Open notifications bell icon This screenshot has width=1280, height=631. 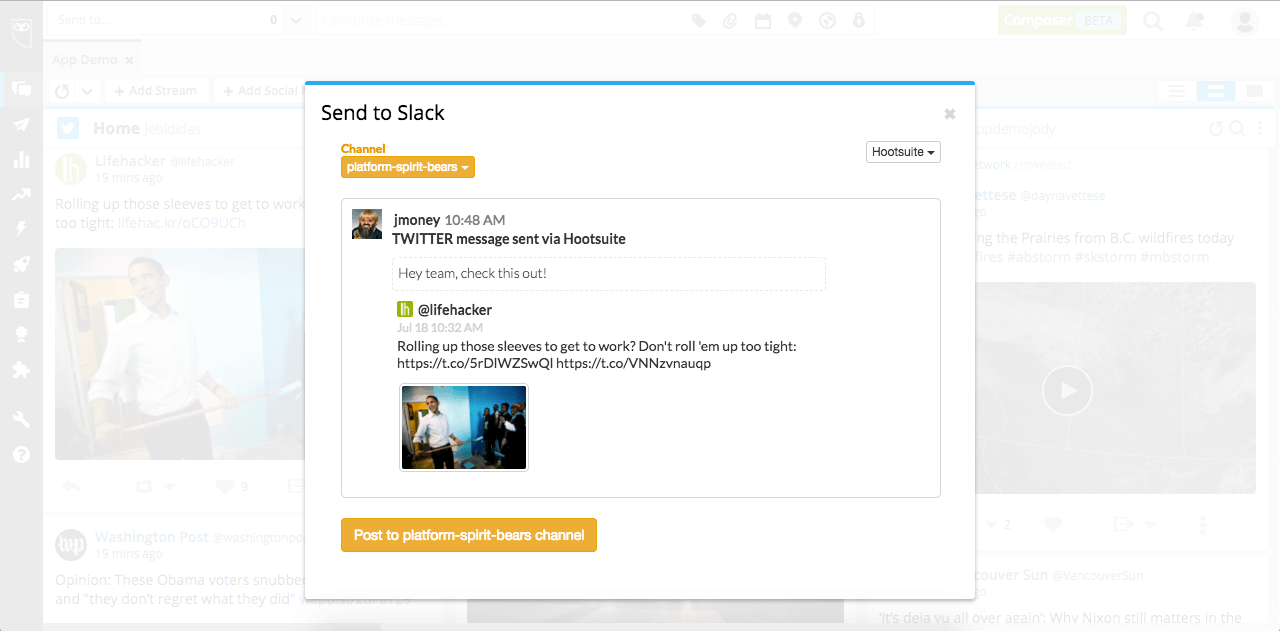(x=1194, y=20)
